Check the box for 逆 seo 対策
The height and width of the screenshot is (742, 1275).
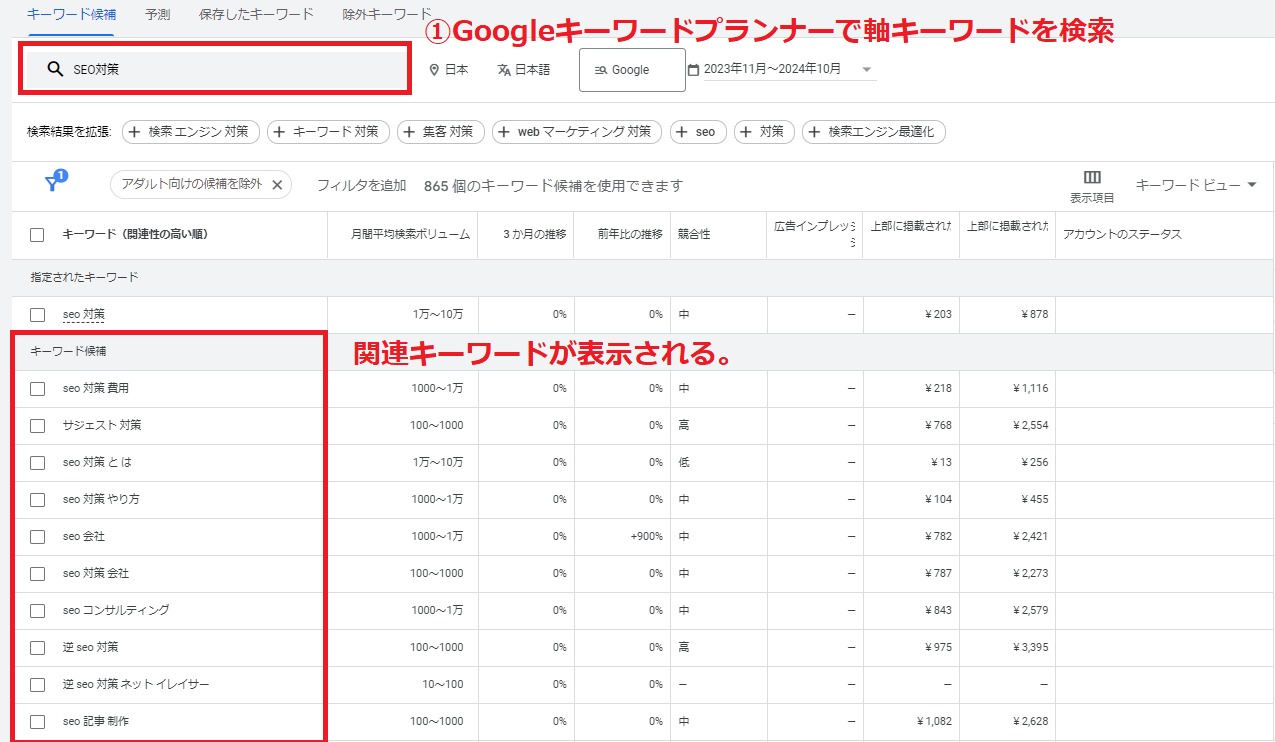(37, 648)
